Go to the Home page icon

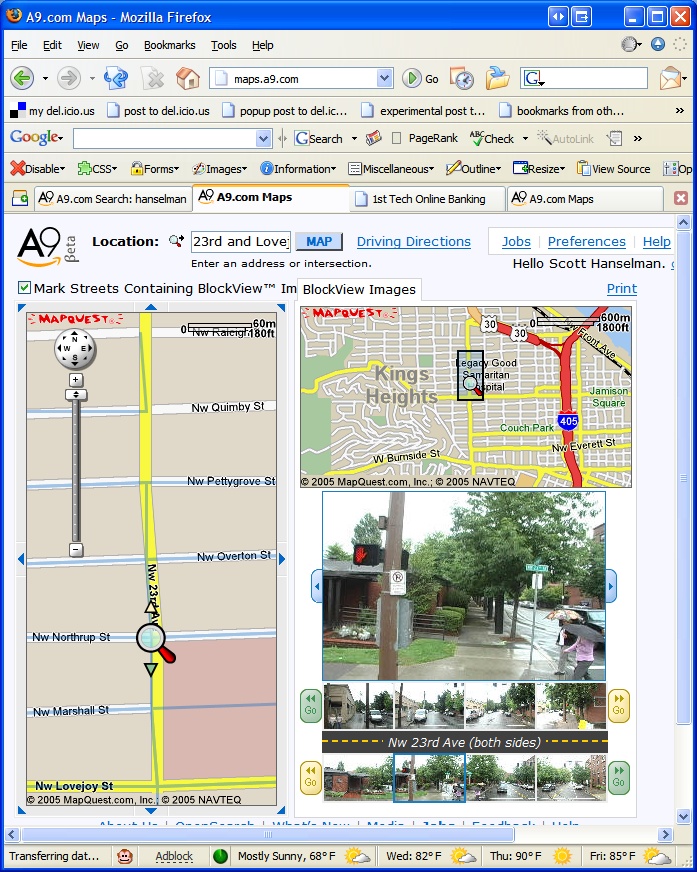click(x=188, y=78)
